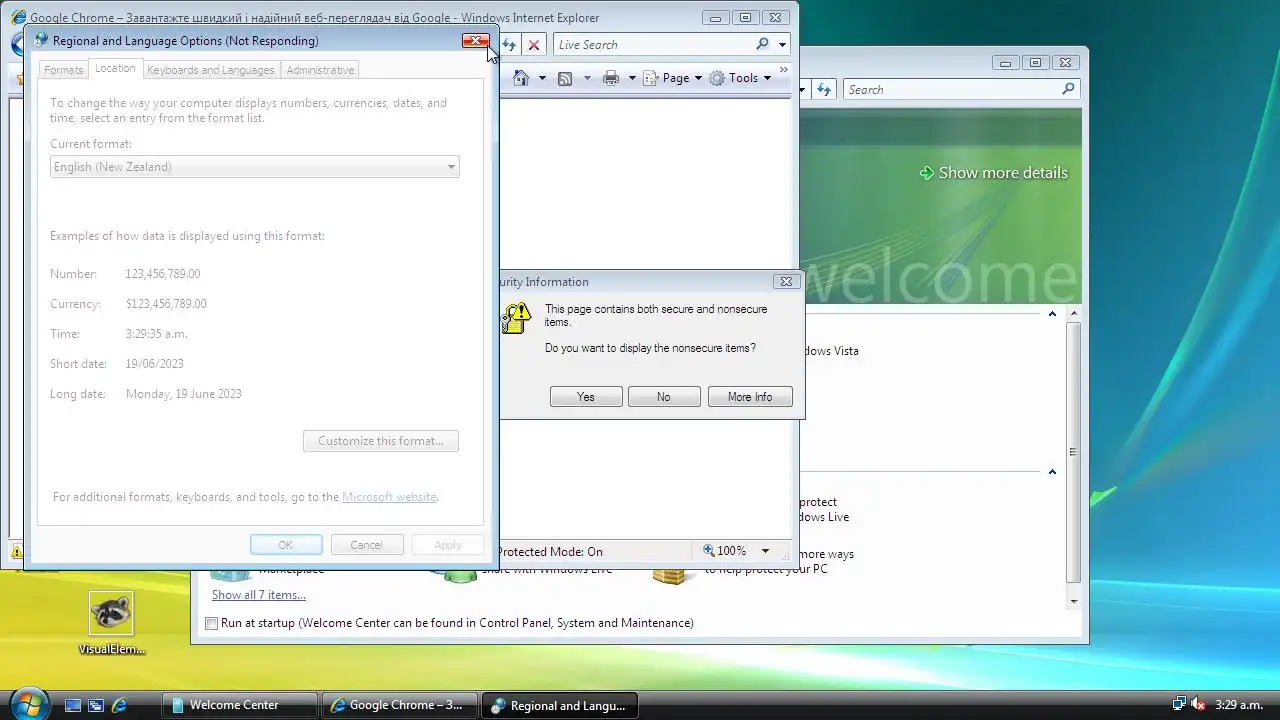Image resolution: width=1280 pixels, height=720 pixels.
Task: Open the IE zoom level dropdown arrow
Action: [765, 551]
